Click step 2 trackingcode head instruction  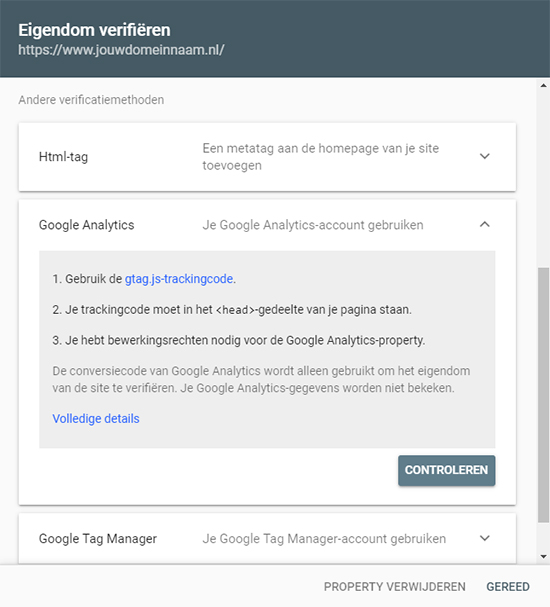pos(232,310)
